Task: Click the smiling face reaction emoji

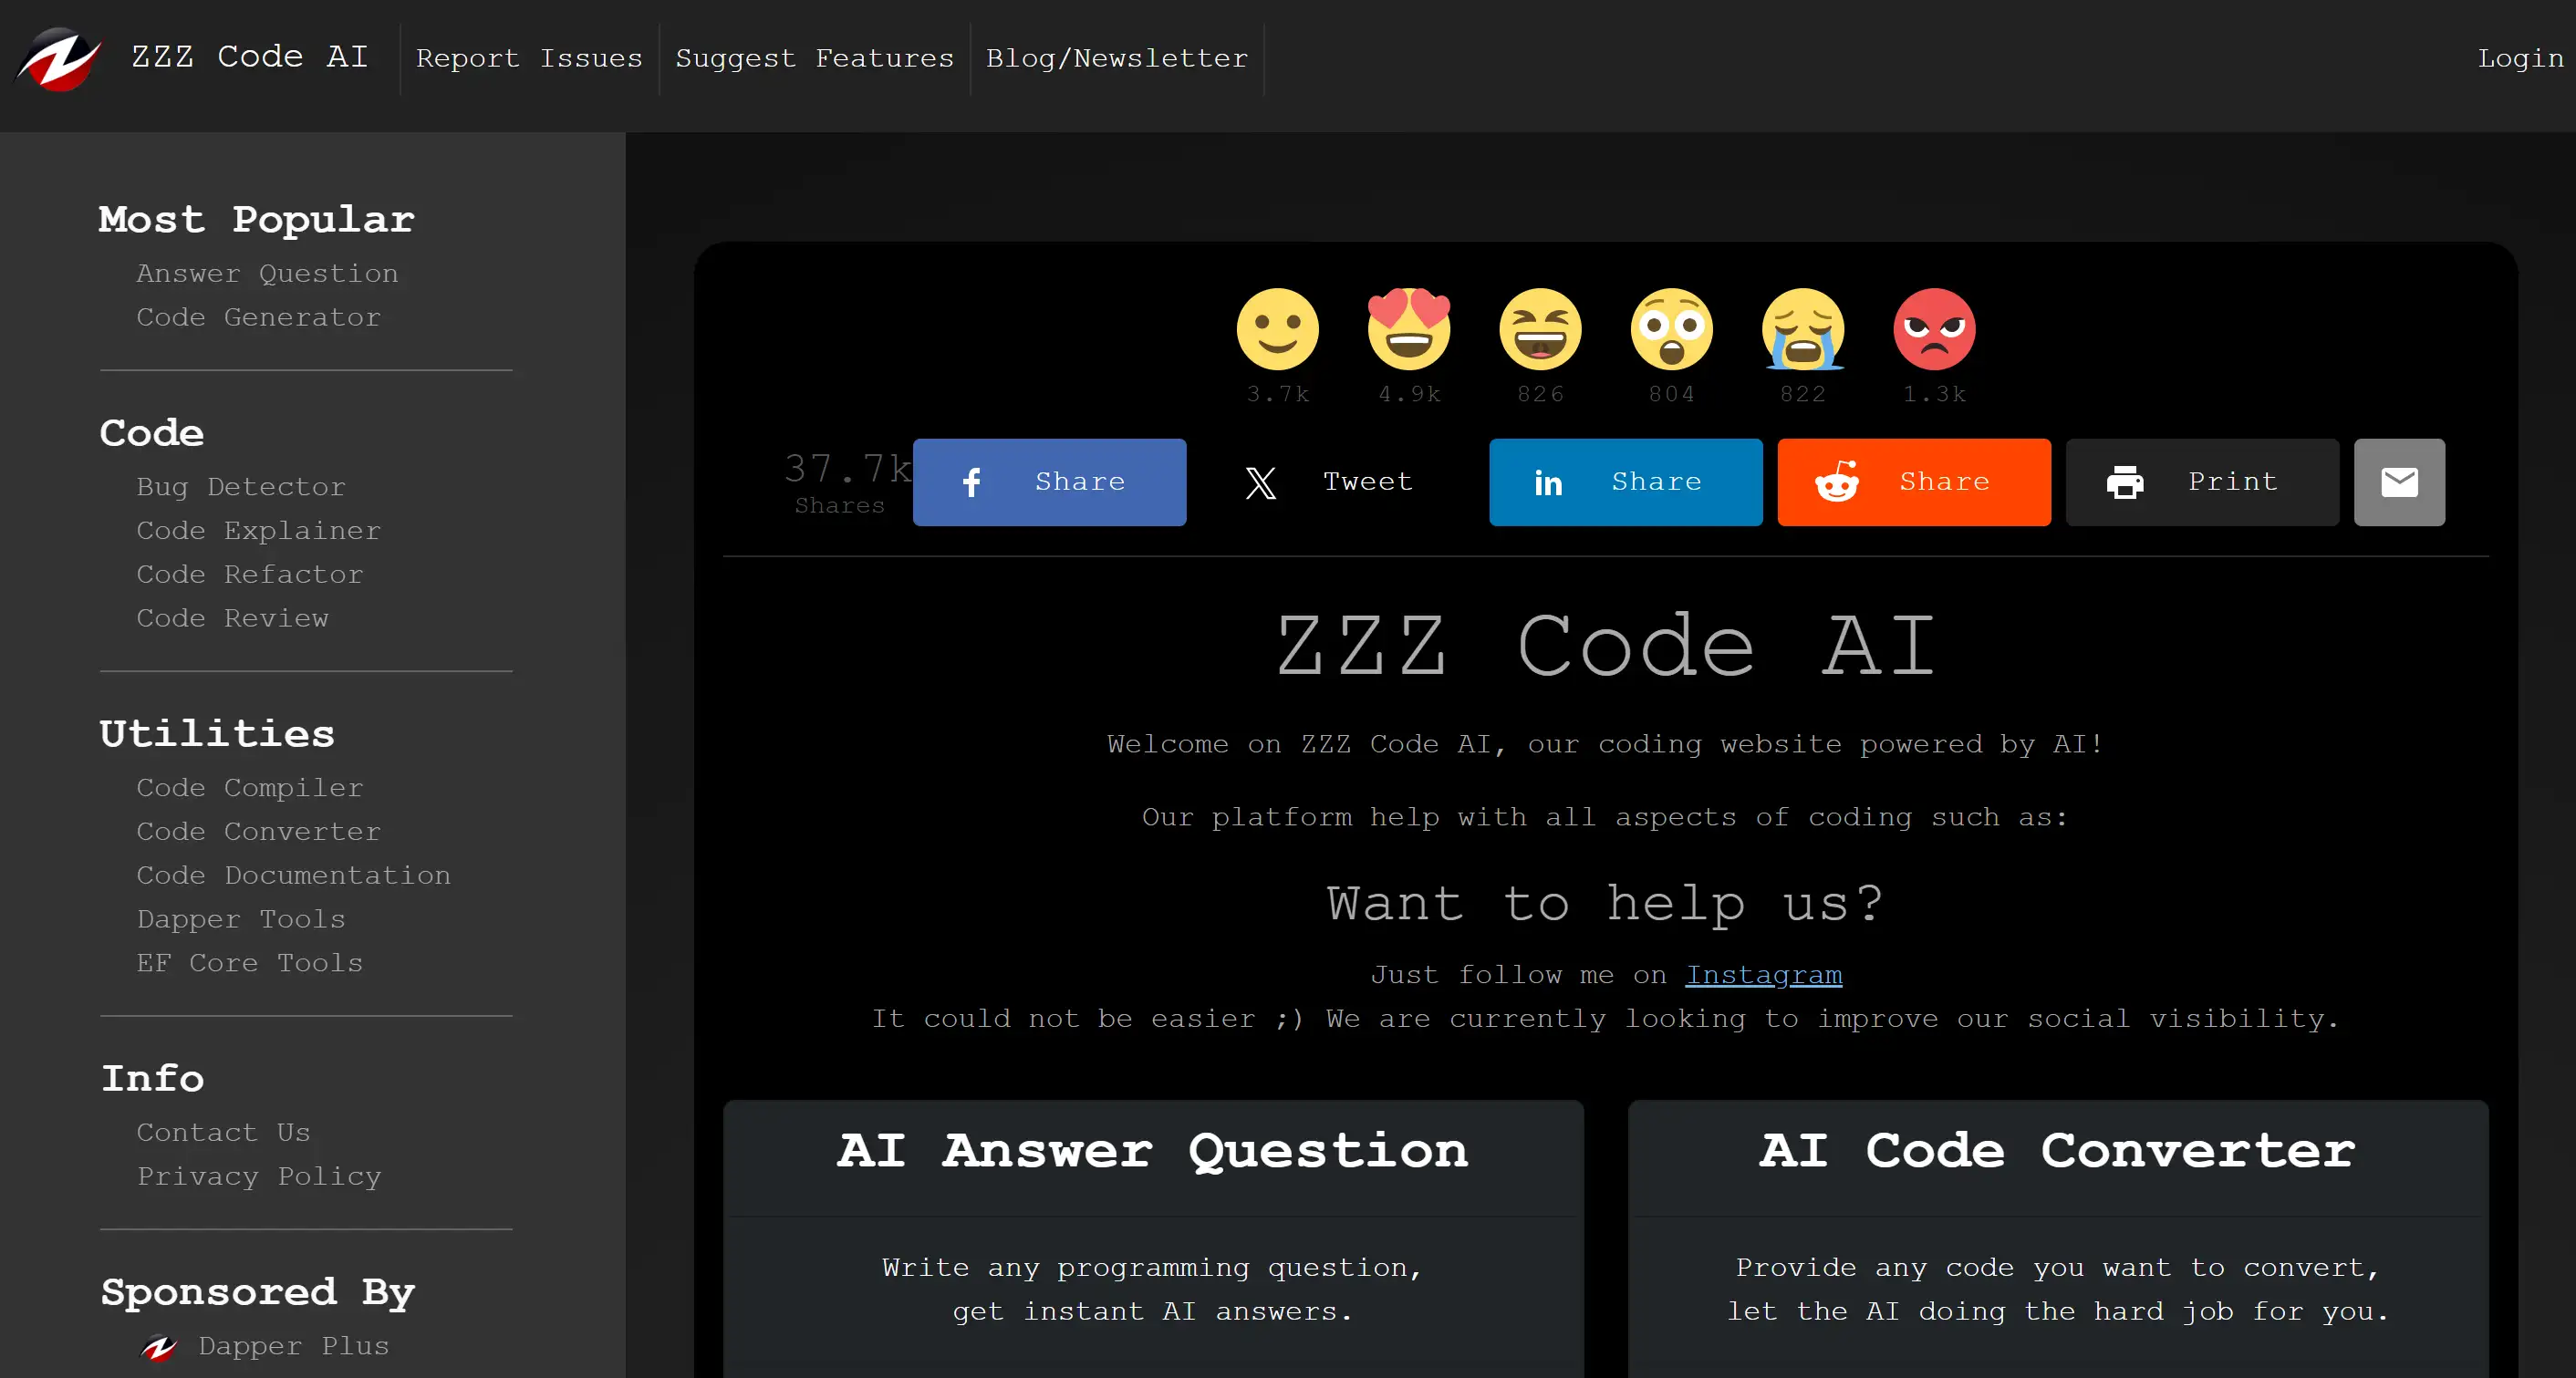Action: pyautogui.click(x=1277, y=329)
